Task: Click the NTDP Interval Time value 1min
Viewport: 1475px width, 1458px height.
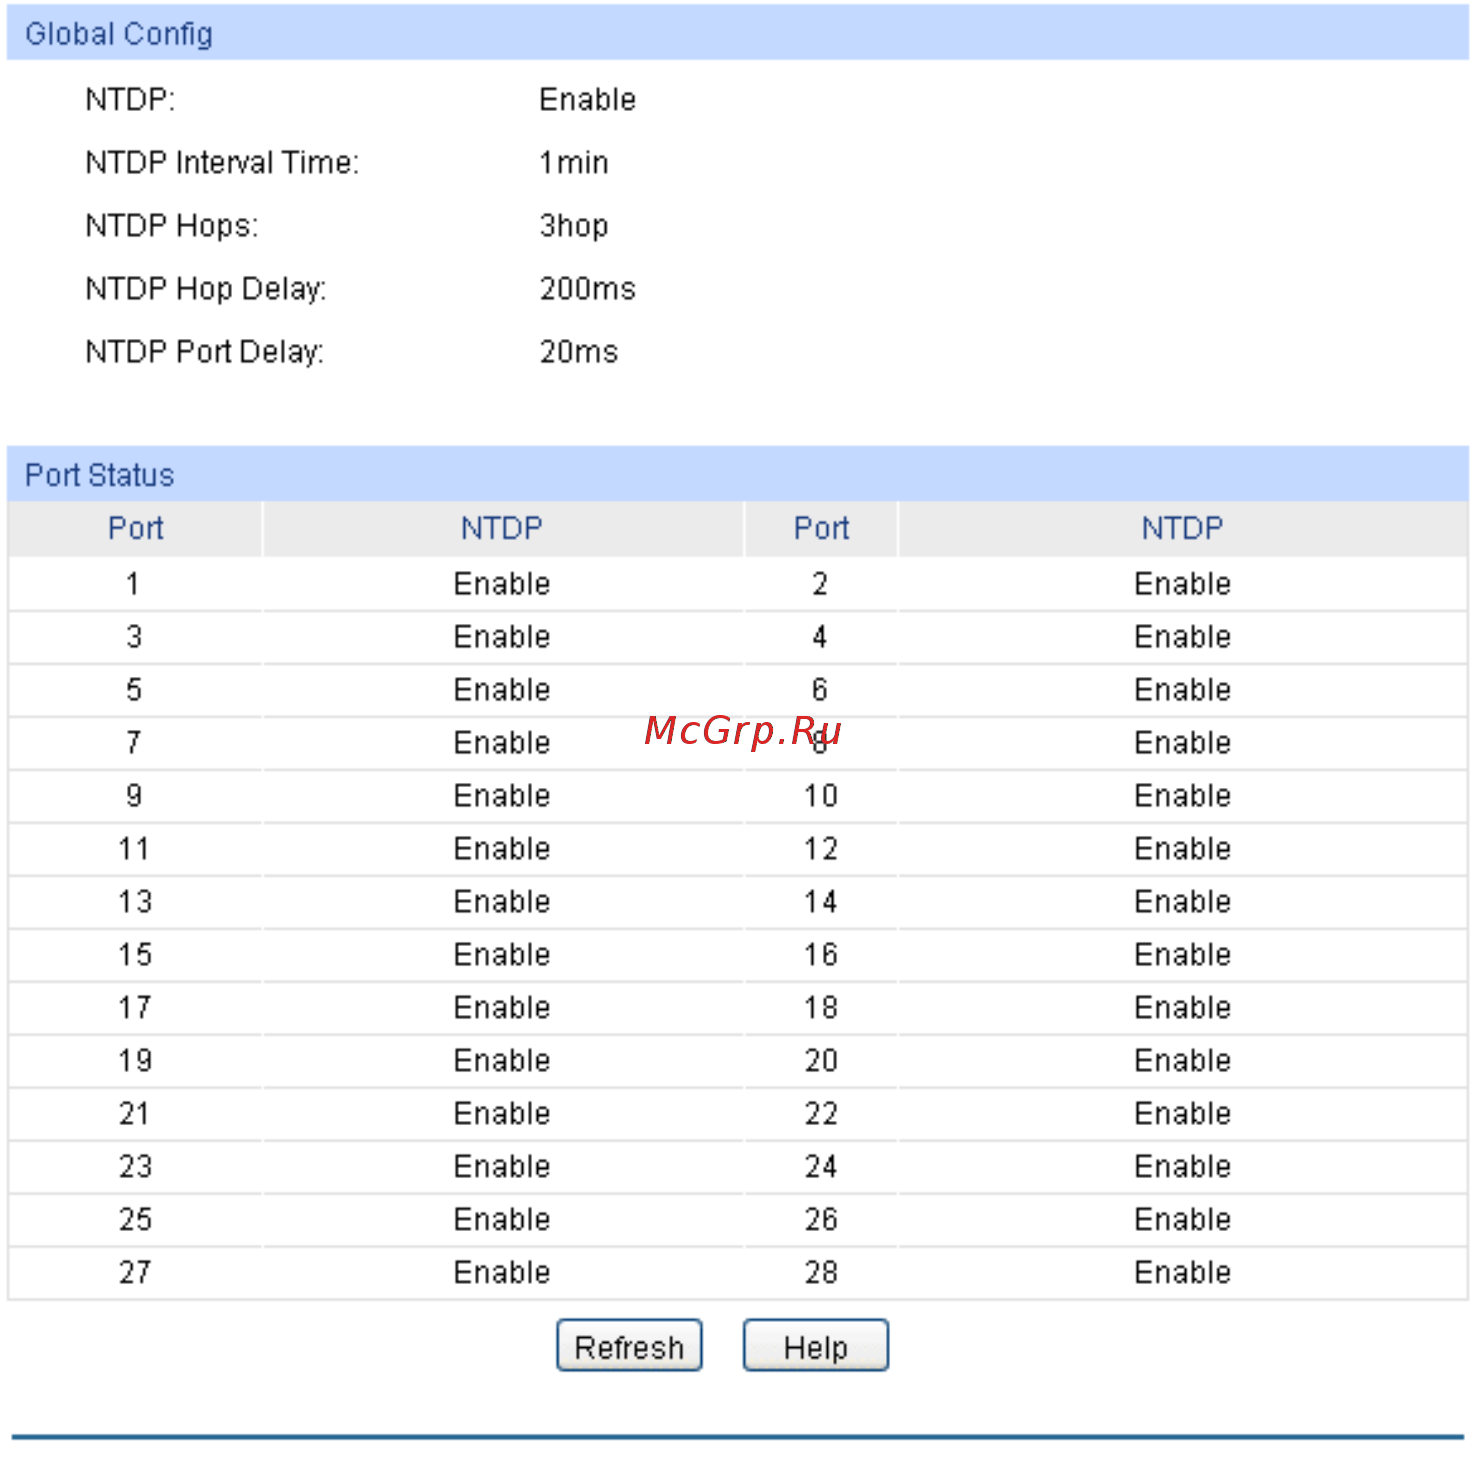Action: click(x=573, y=162)
